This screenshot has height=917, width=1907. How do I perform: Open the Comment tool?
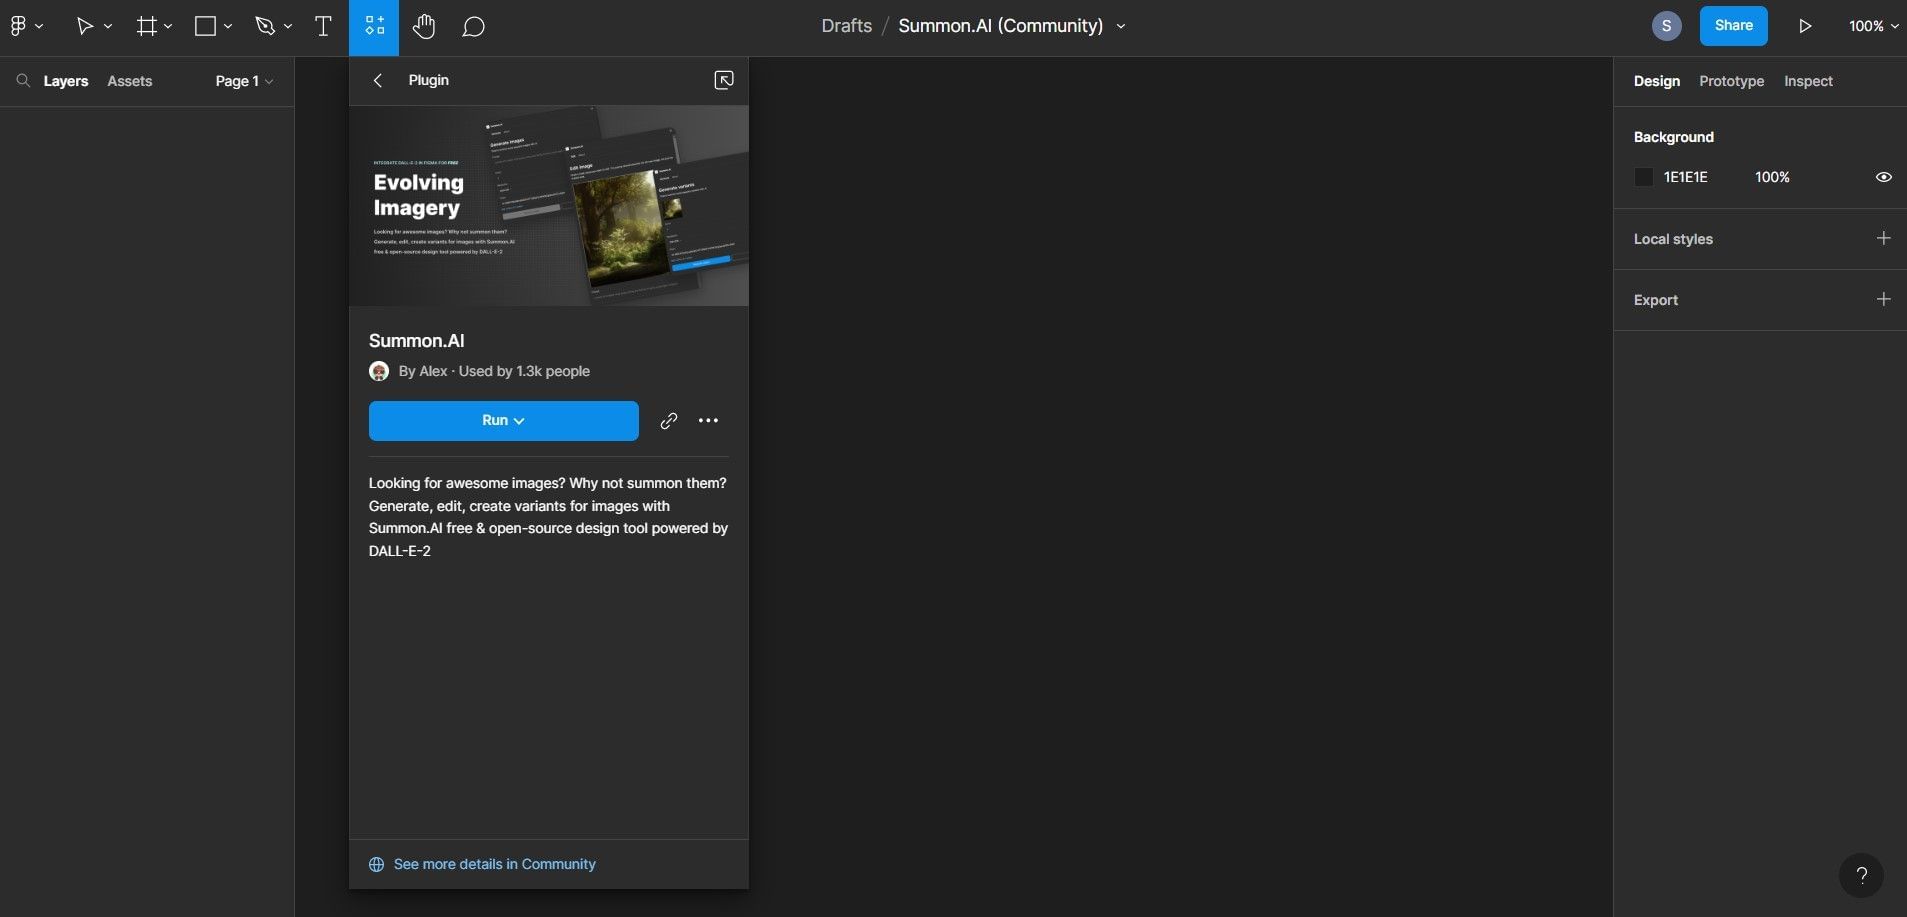tap(473, 26)
